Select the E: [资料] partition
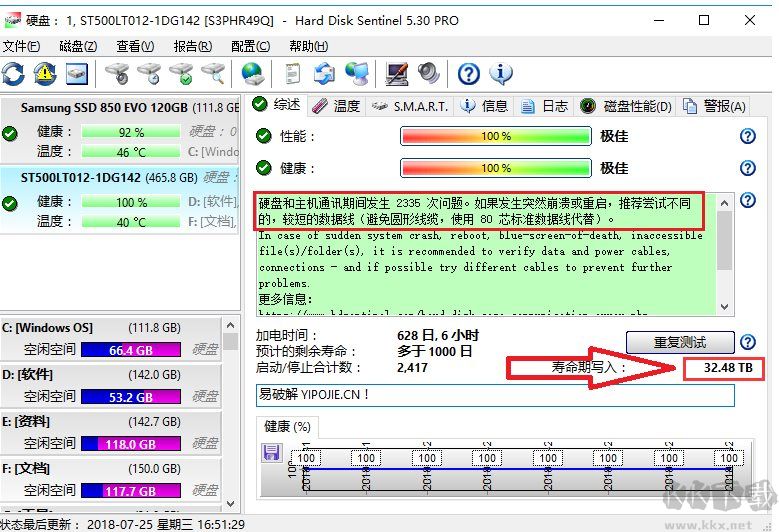The image size is (779, 532). 110,433
